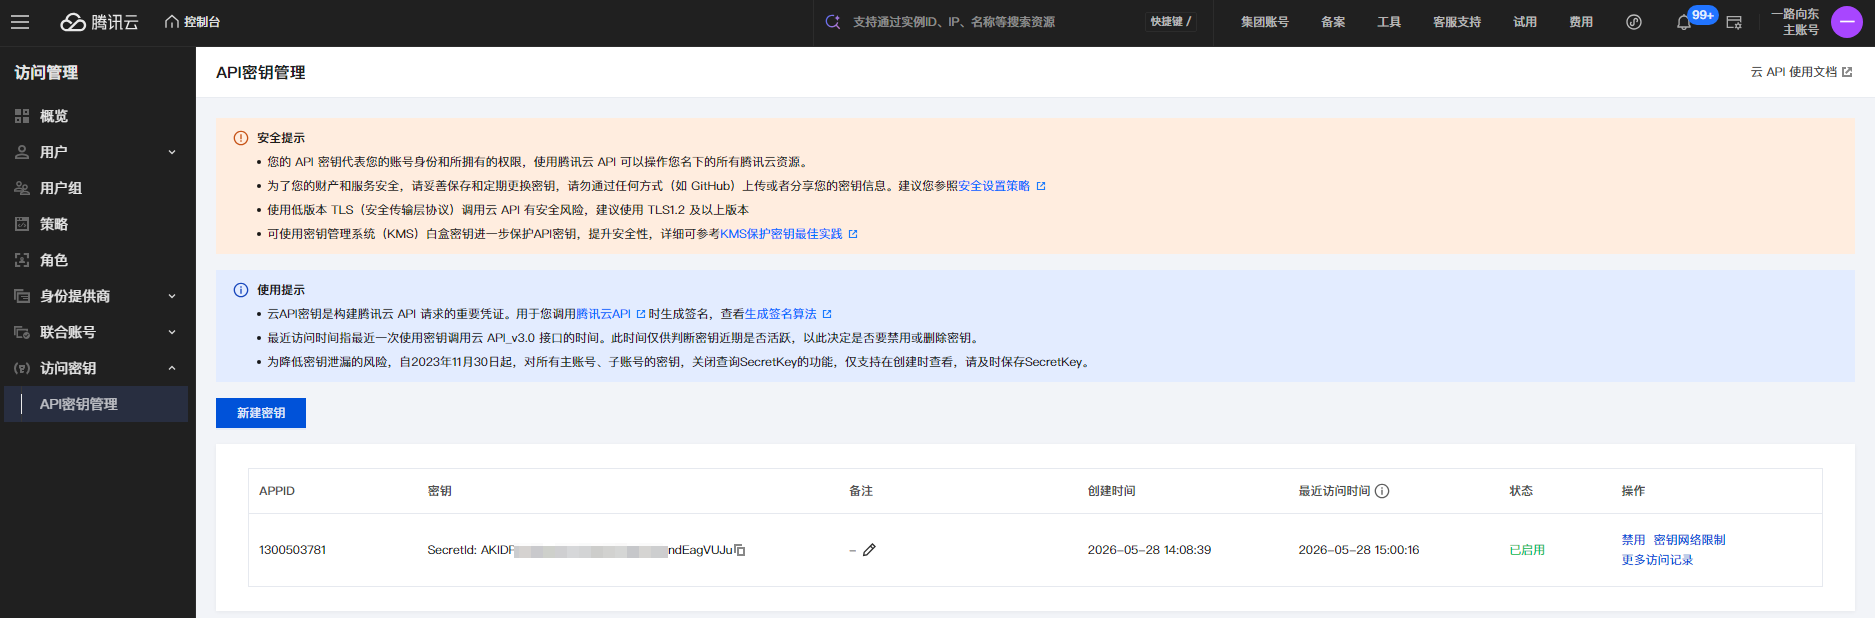Open the 费用 menu
Screen dimensions: 1875x618
point(1581,22)
